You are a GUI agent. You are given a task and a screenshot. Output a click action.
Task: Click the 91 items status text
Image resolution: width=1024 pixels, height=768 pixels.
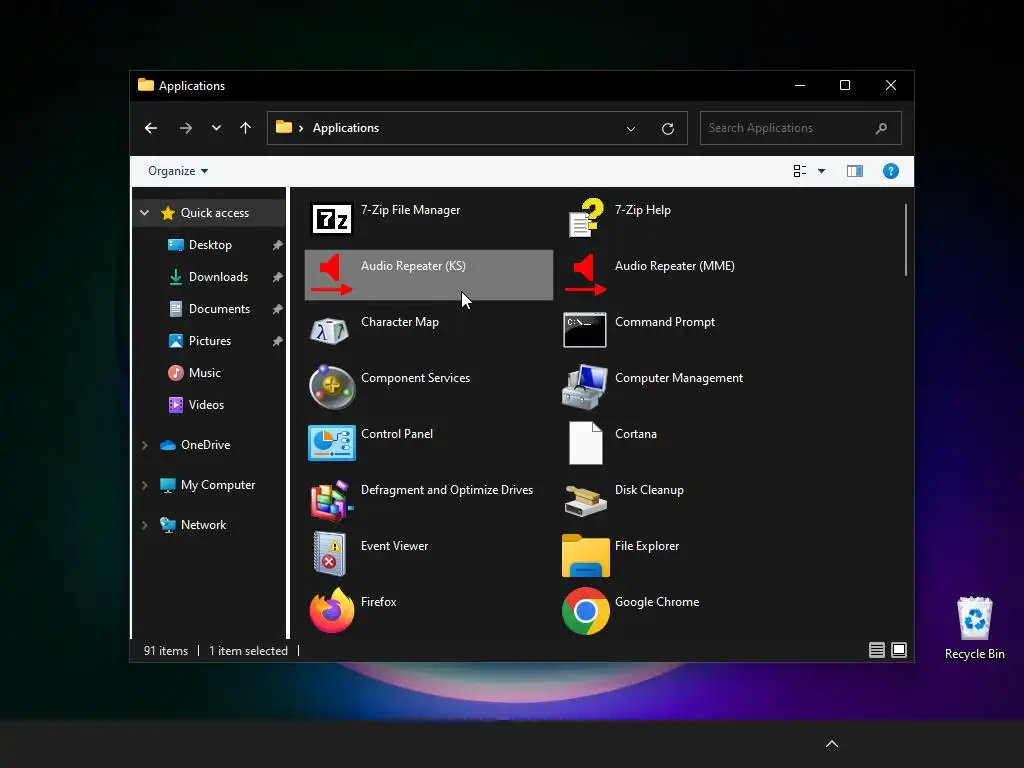point(166,650)
